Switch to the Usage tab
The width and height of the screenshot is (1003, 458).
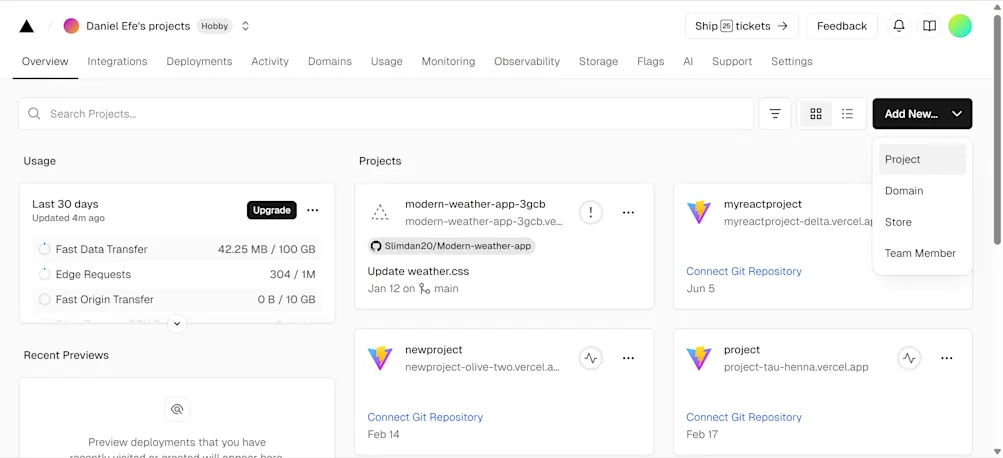click(x=386, y=61)
